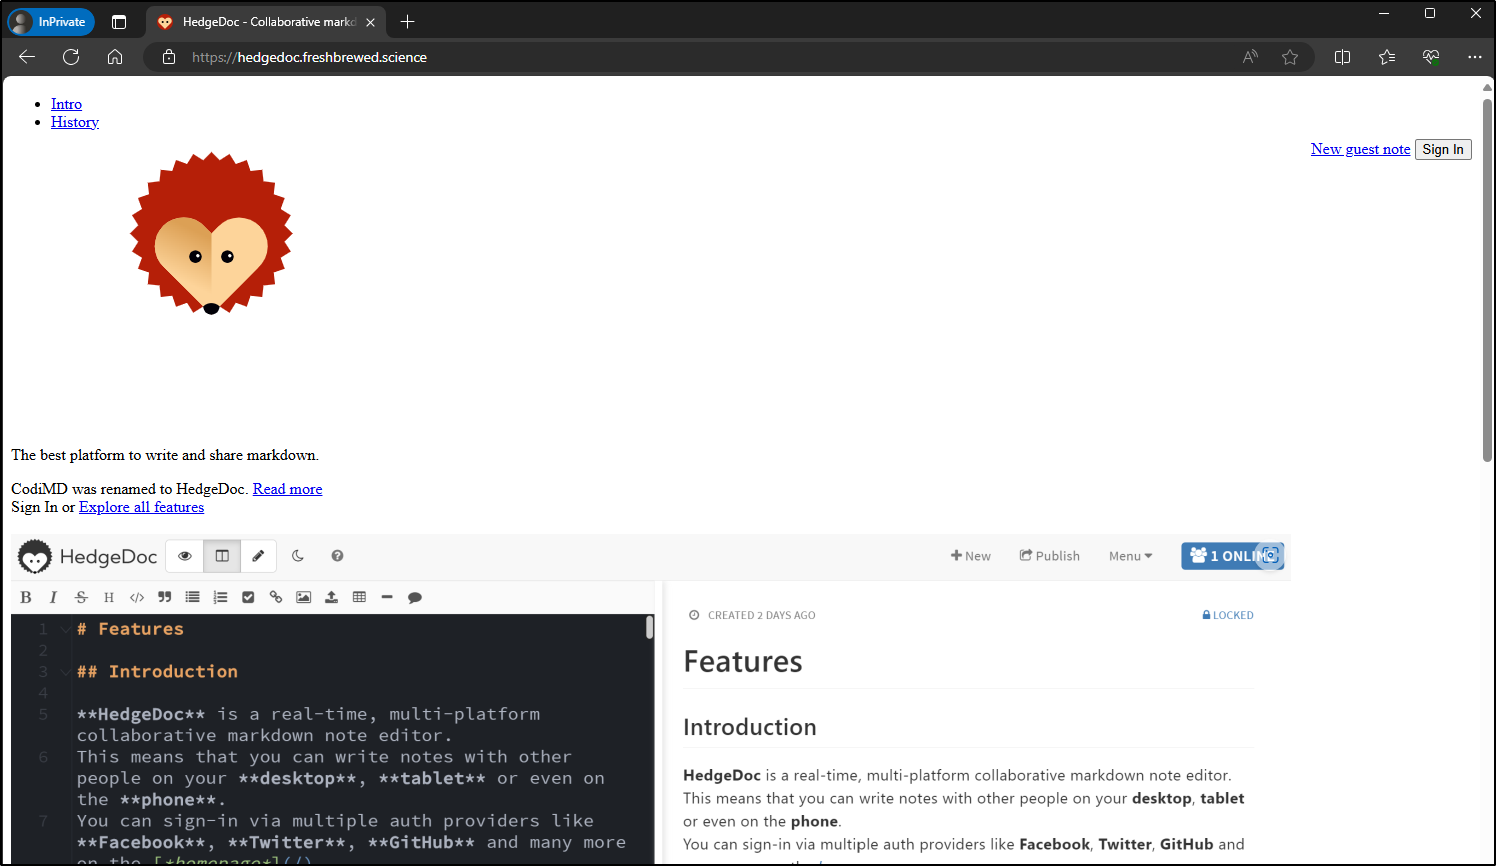Refresh the page with the reload icon
This screenshot has width=1496, height=866.
[x=71, y=57]
